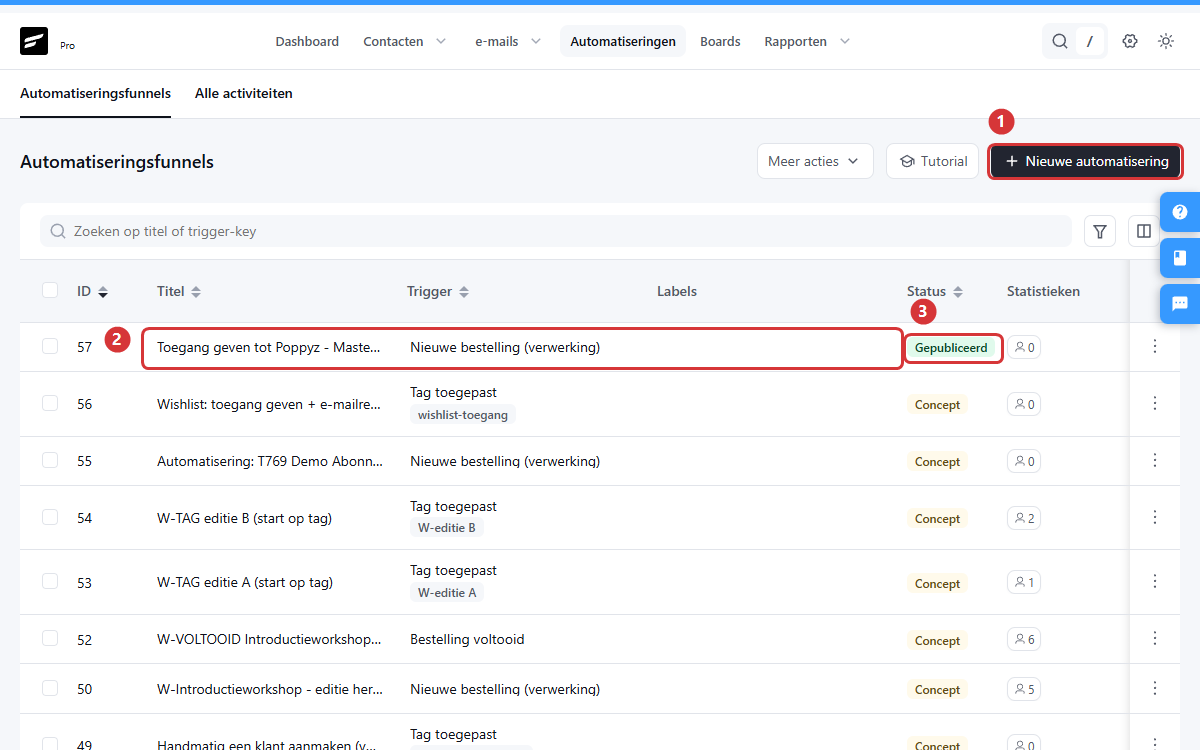Screen dimensions: 1200x750
Task: Open three-dot menu for row 55
Action: coord(1155,460)
